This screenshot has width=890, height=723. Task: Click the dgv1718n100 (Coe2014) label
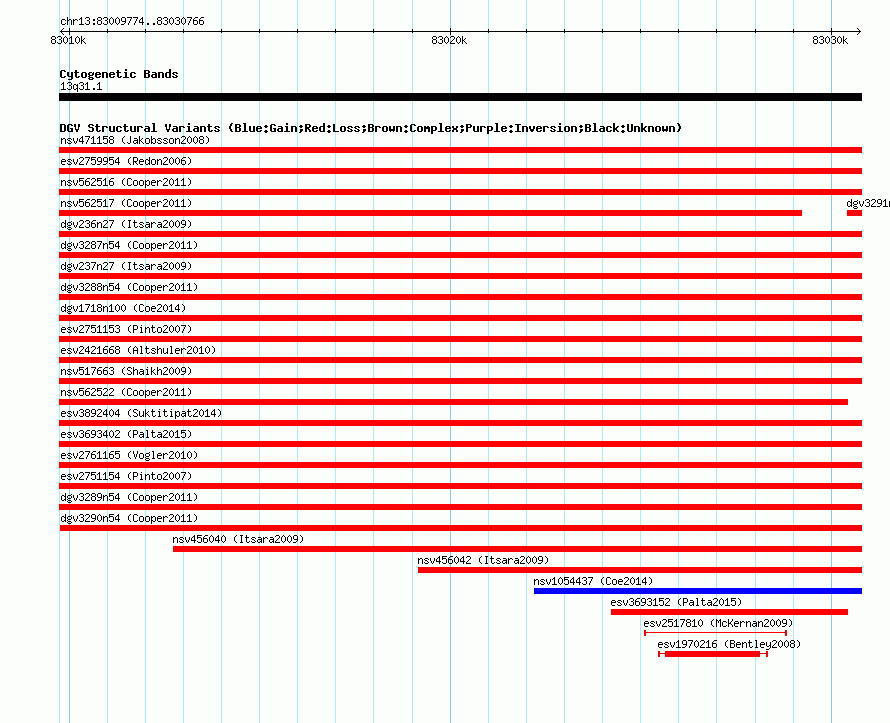pyautogui.click(x=123, y=308)
